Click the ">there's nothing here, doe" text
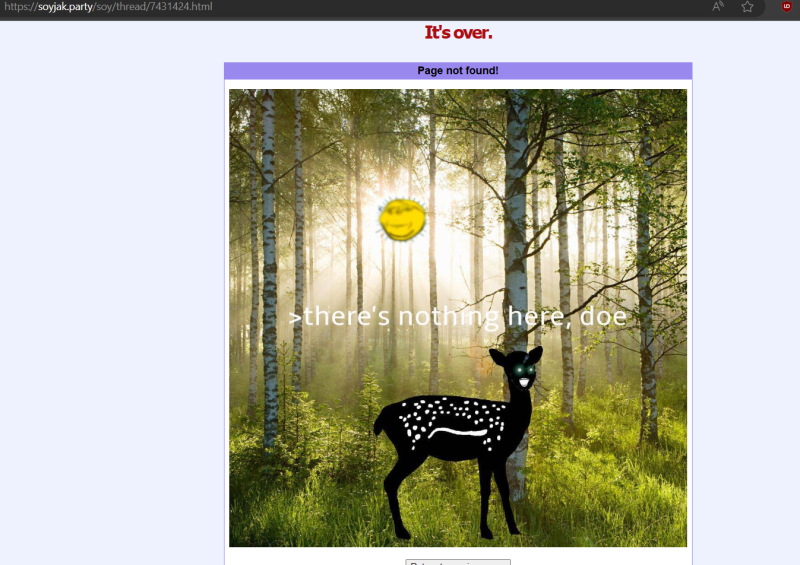Image resolution: width=800 pixels, height=565 pixels. coord(458,317)
